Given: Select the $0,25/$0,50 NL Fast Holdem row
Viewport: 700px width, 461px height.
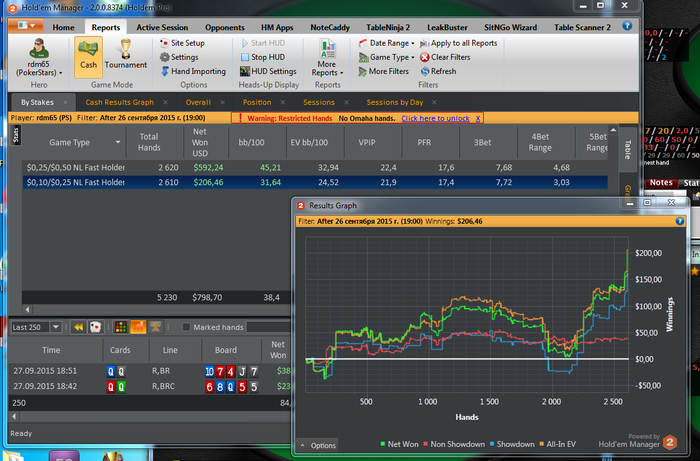Looking at the screenshot, I should [315, 168].
